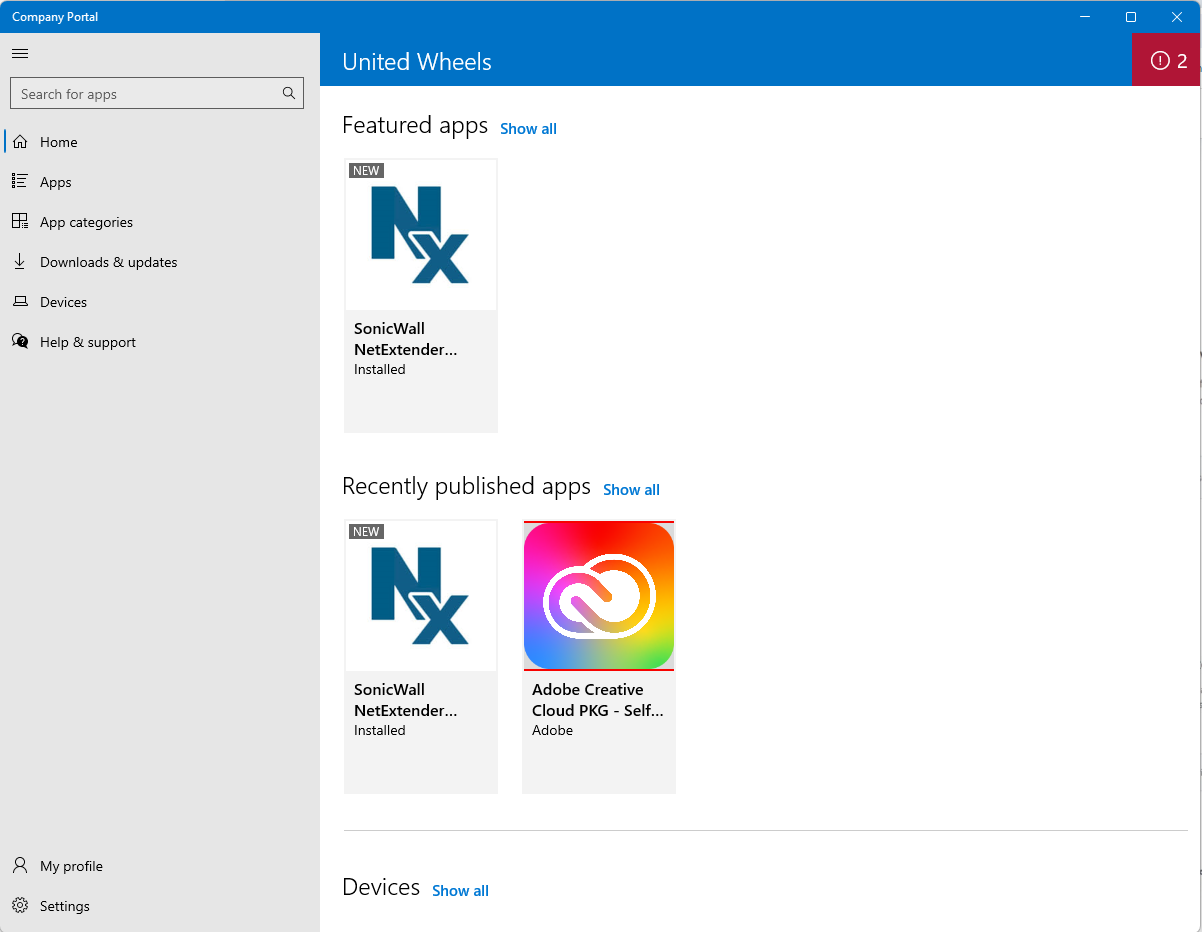Show all Devices
Viewport: 1202px width, 932px height.
(x=460, y=890)
